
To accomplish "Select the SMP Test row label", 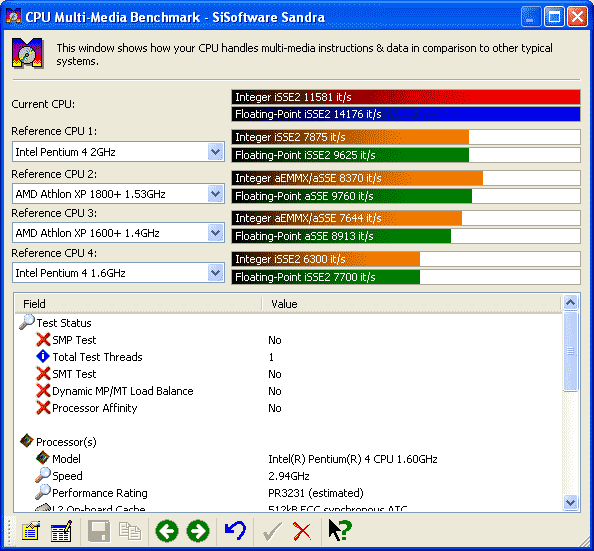I will [74, 340].
